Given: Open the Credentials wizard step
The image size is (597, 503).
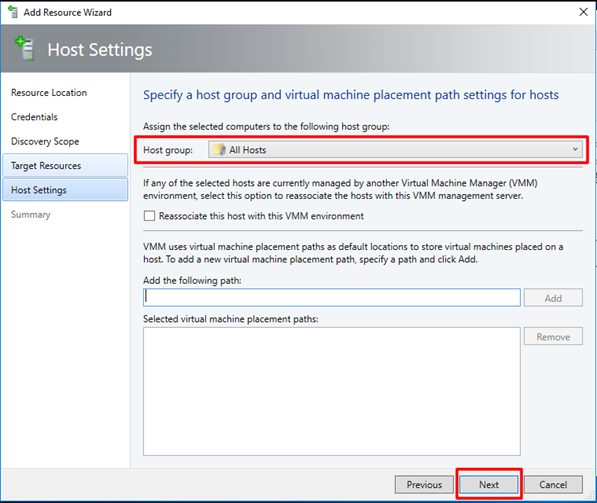Looking at the screenshot, I should (x=34, y=117).
